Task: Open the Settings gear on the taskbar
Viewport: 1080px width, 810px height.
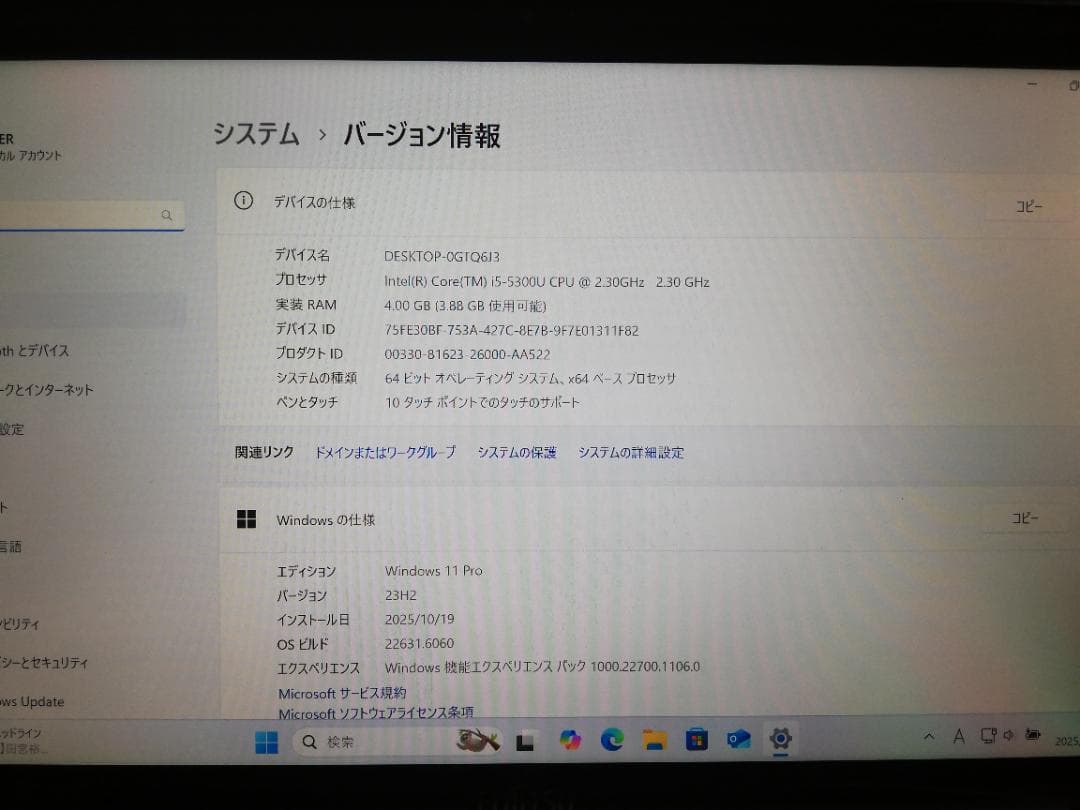Action: 780,741
